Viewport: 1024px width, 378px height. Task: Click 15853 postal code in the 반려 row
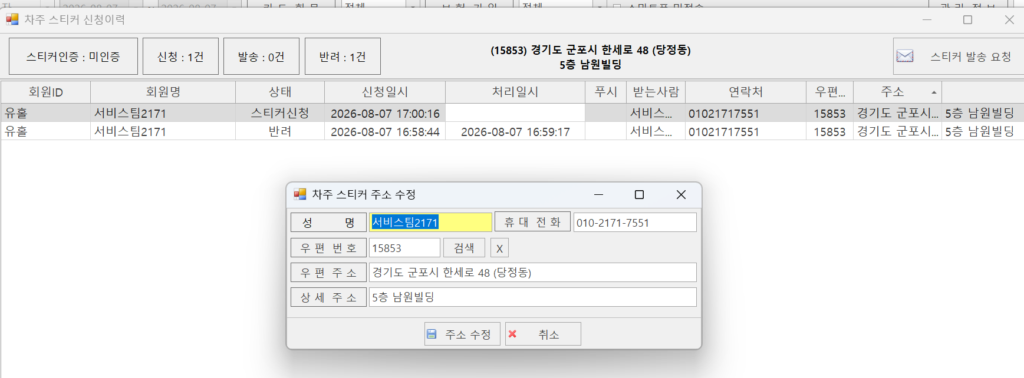[x=829, y=131]
